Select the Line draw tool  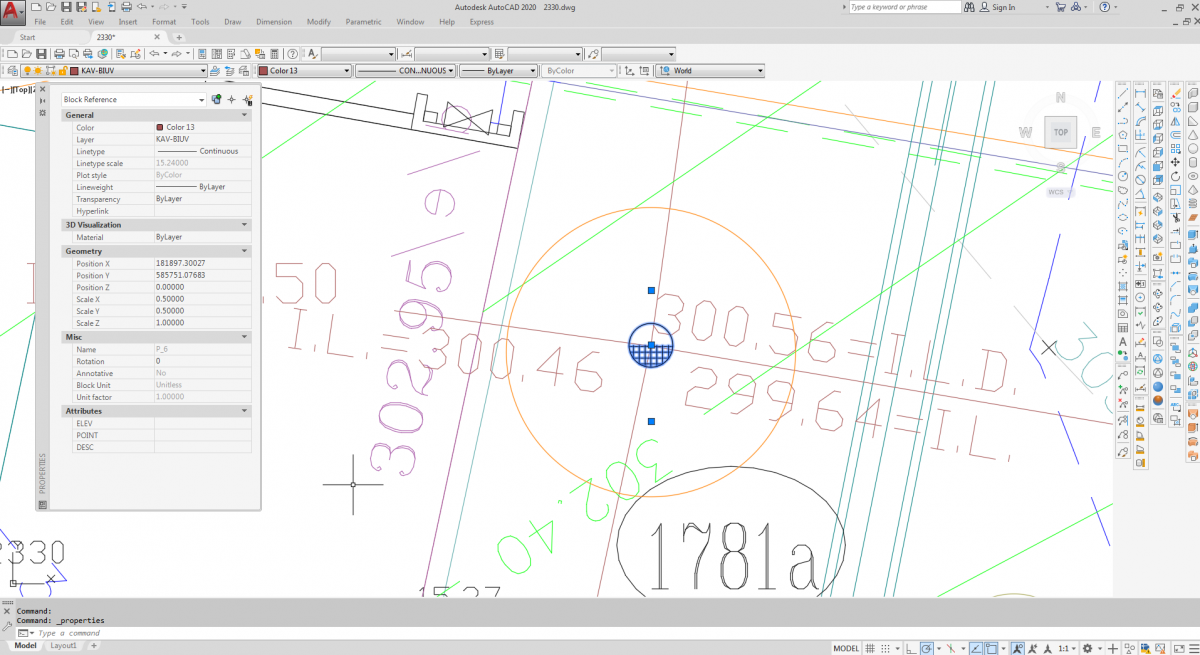click(1123, 92)
